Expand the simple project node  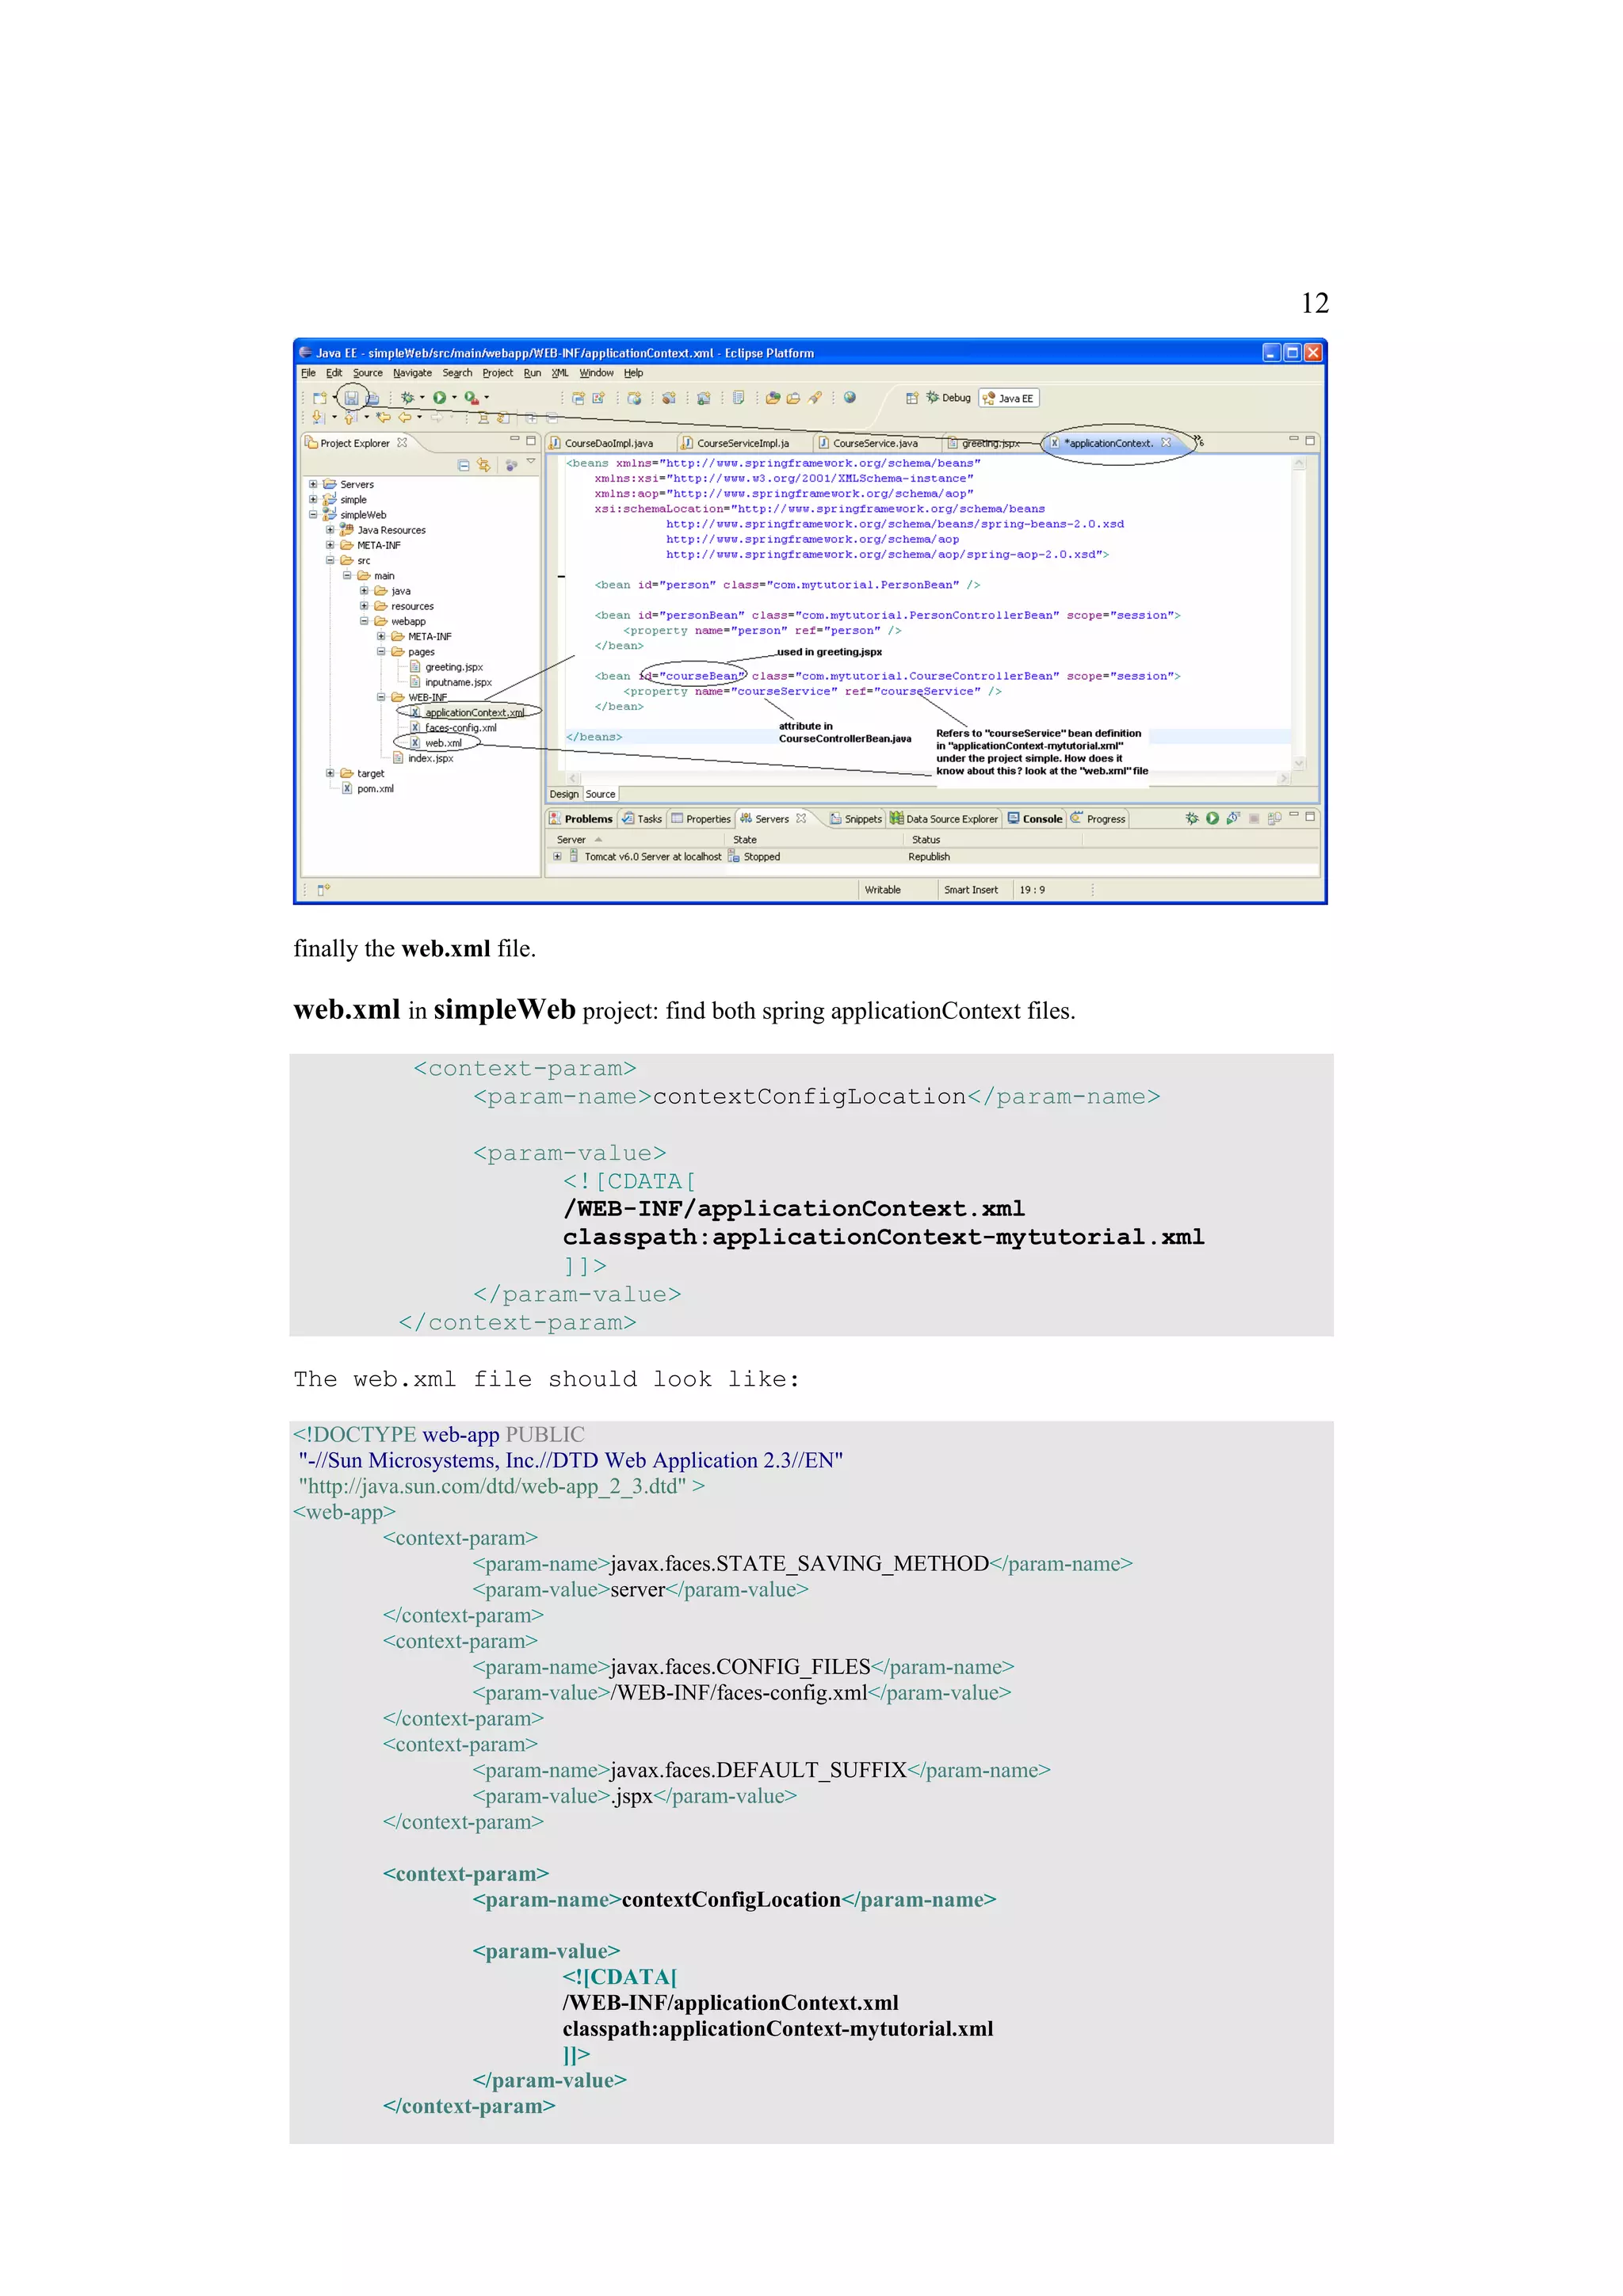(313, 499)
